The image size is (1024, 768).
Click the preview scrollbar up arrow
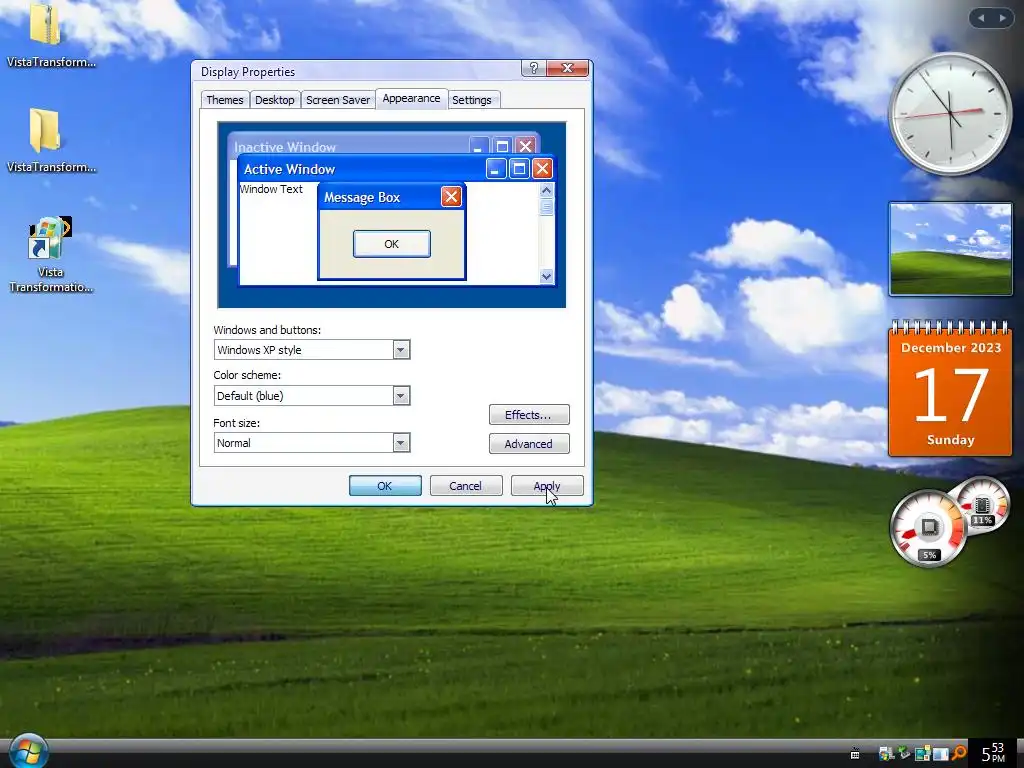tap(547, 190)
